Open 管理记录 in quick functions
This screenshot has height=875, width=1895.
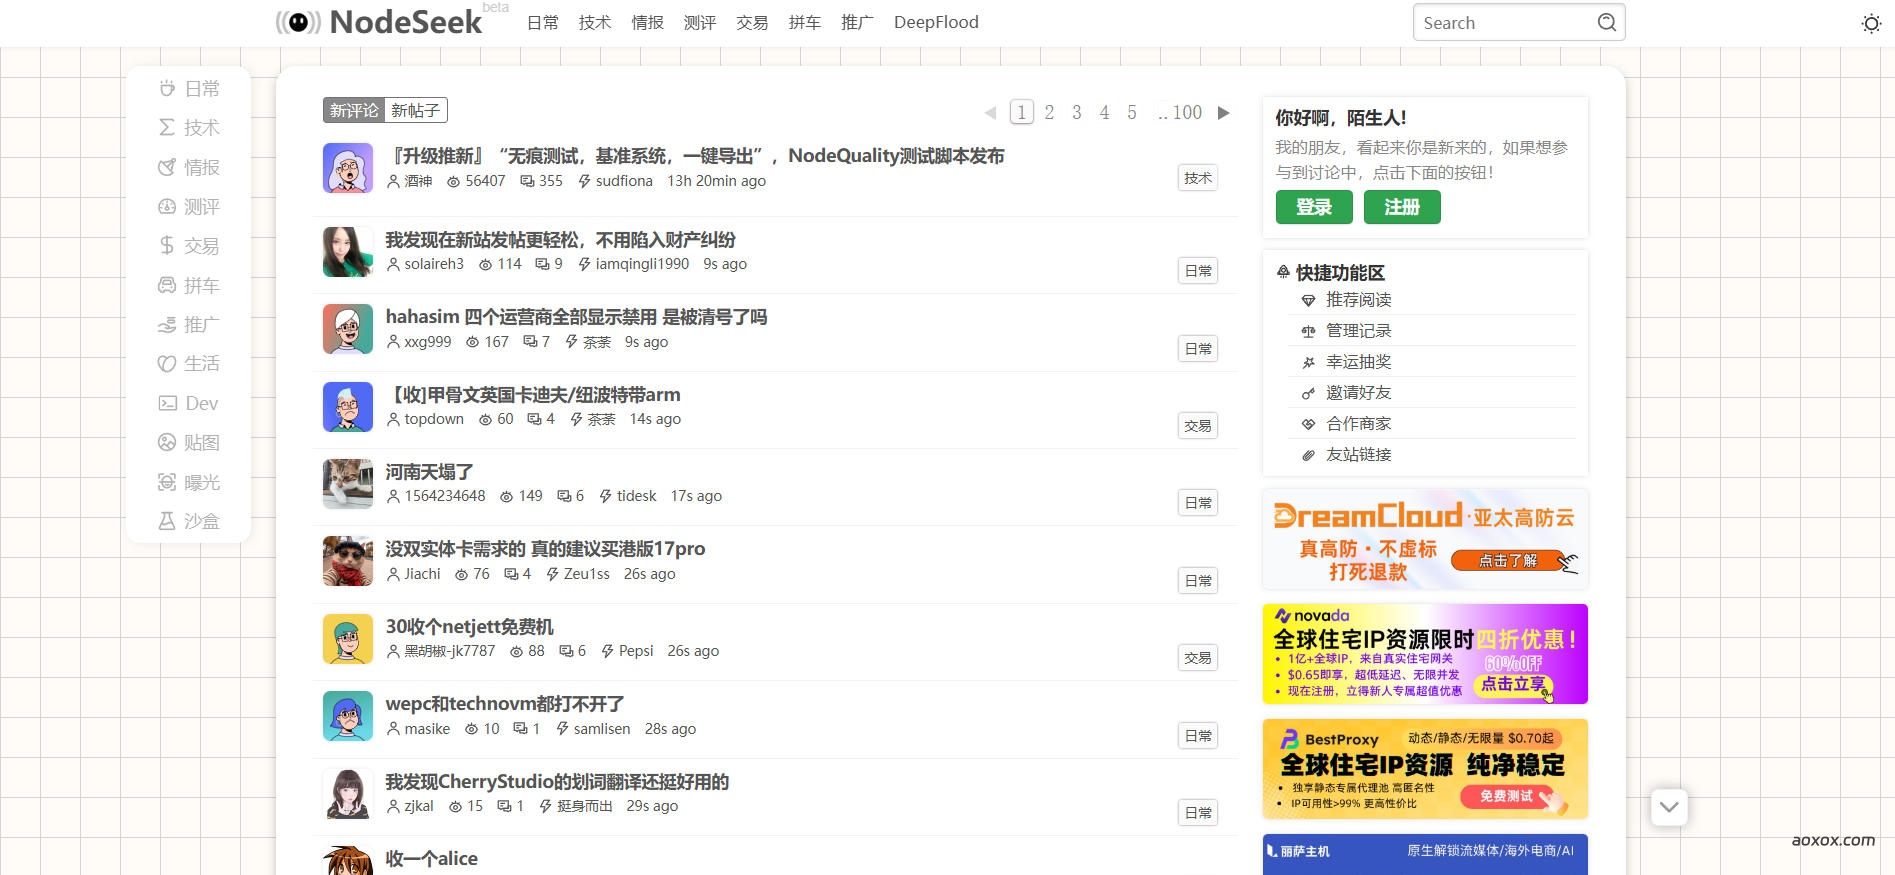1358,331
